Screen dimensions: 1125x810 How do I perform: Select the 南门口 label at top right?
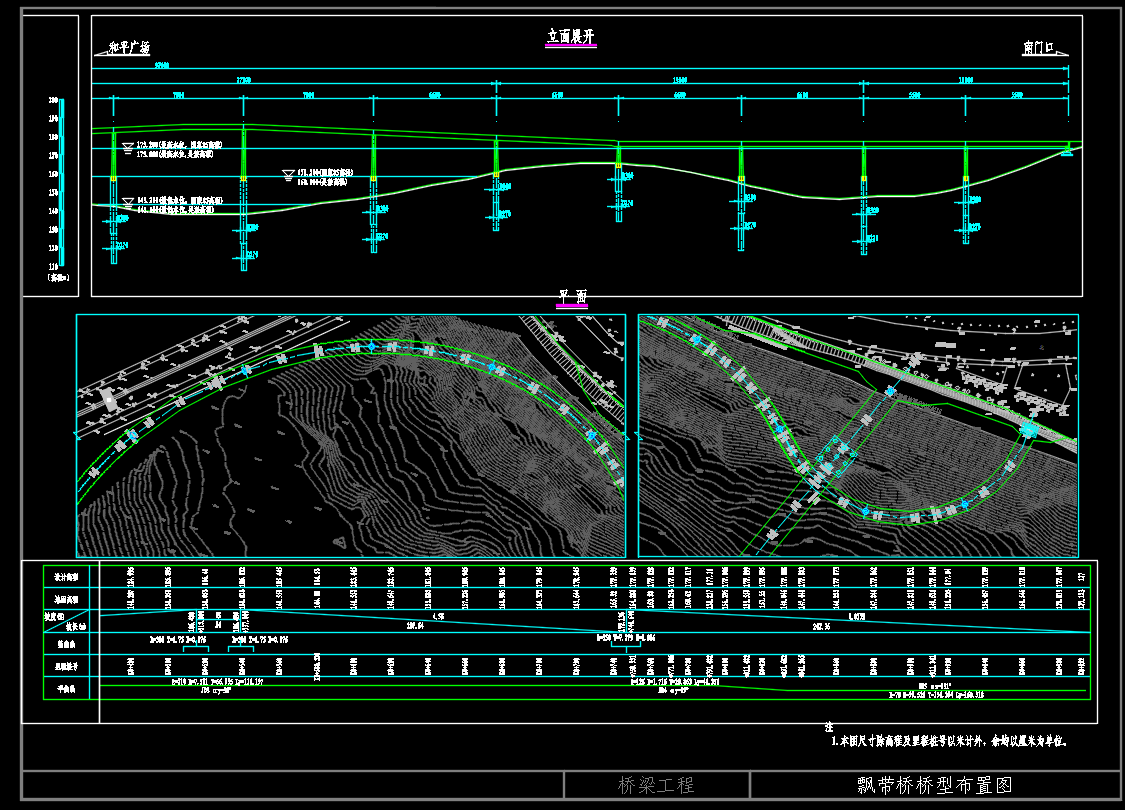click(1045, 48)
